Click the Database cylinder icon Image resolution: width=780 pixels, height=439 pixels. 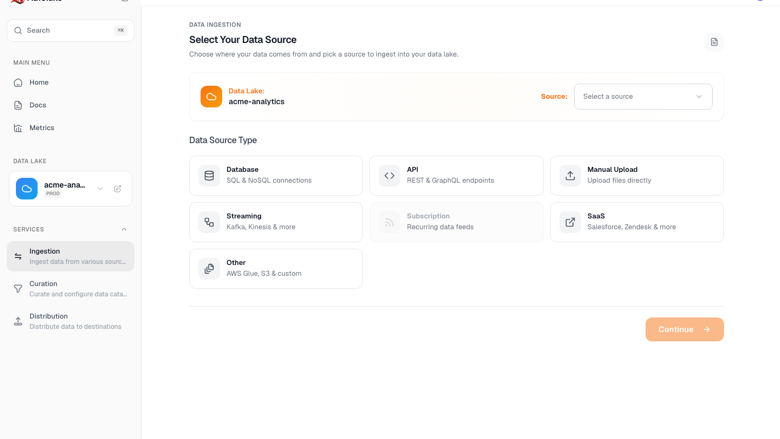[x=209, y=176]
